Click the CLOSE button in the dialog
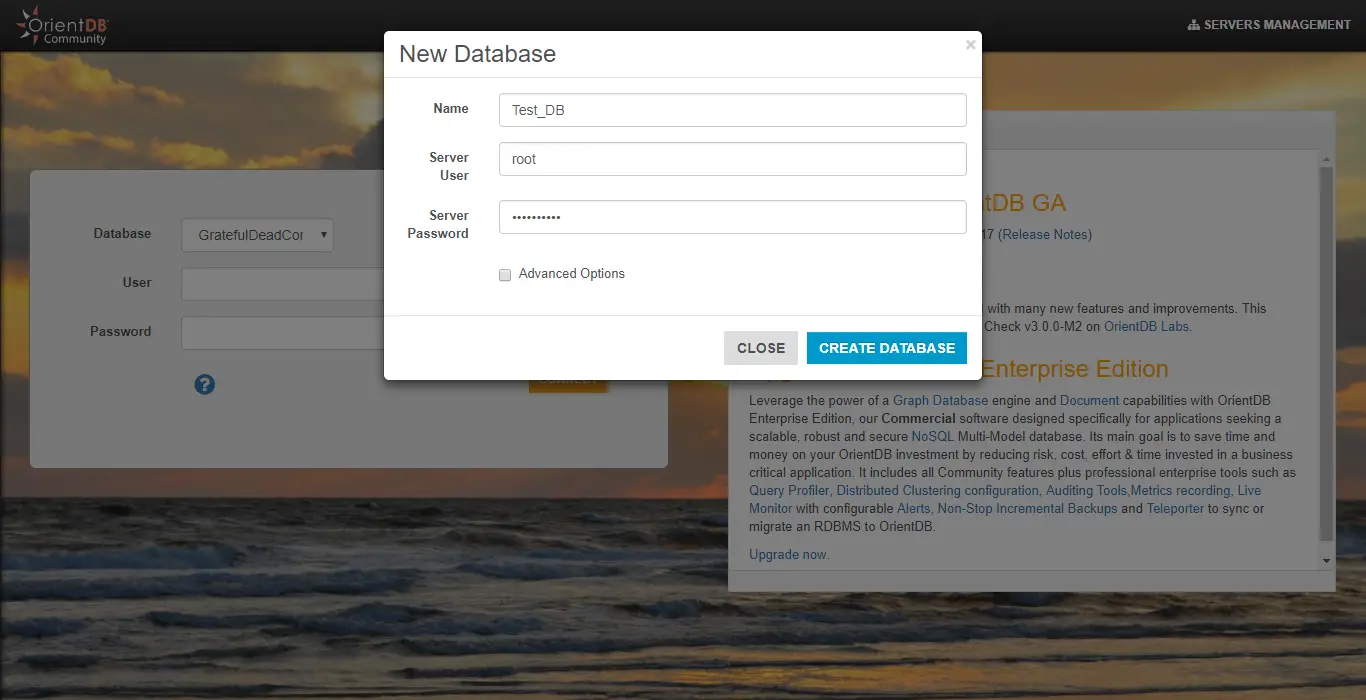This screenshot has height=700, width=1366. coord(761,348)
